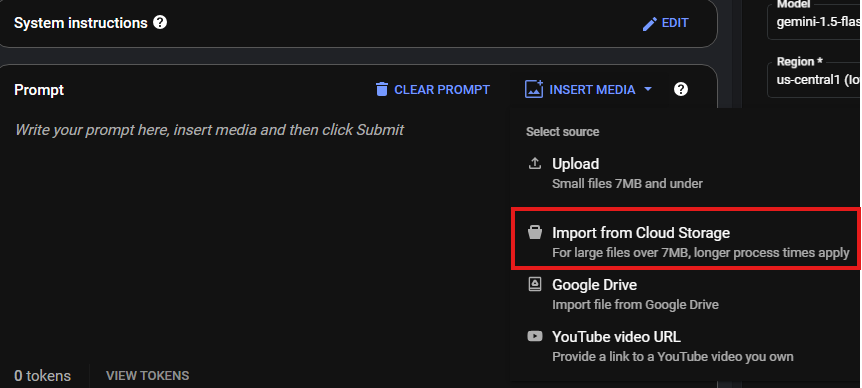Open the Region dropdown showing us-central1

click(x=814, y=80)
